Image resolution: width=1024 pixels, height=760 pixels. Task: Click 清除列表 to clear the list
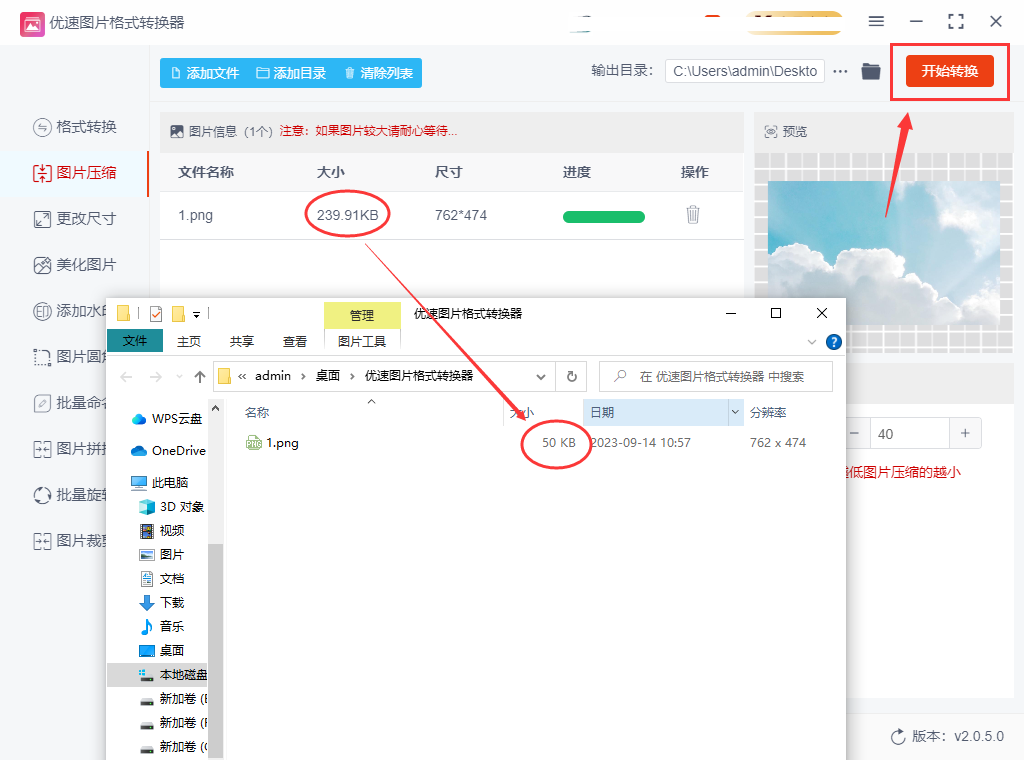pos(379,73)
